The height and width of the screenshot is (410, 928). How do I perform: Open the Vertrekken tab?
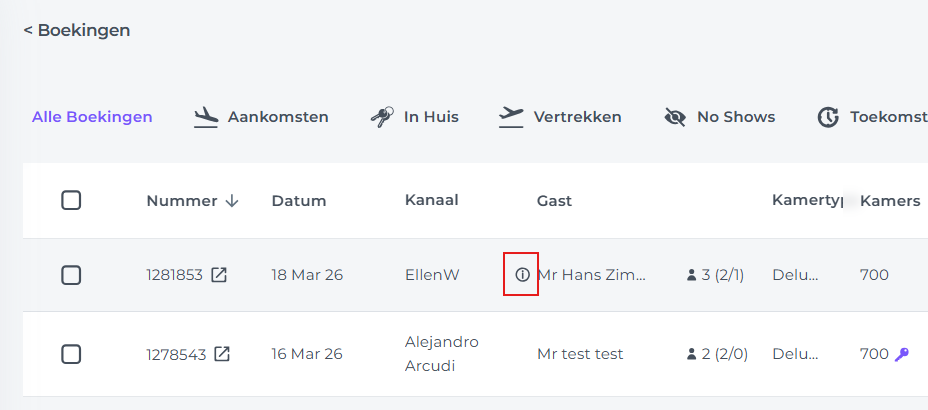tap(577, 117)
